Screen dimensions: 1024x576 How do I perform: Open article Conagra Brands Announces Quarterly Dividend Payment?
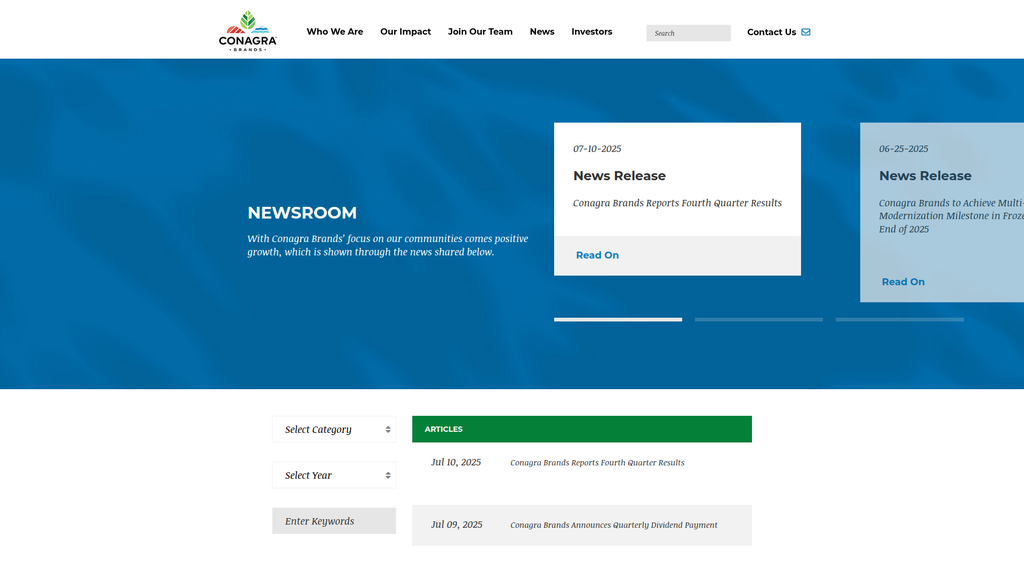pyautogui.click(x=613, y=525)
